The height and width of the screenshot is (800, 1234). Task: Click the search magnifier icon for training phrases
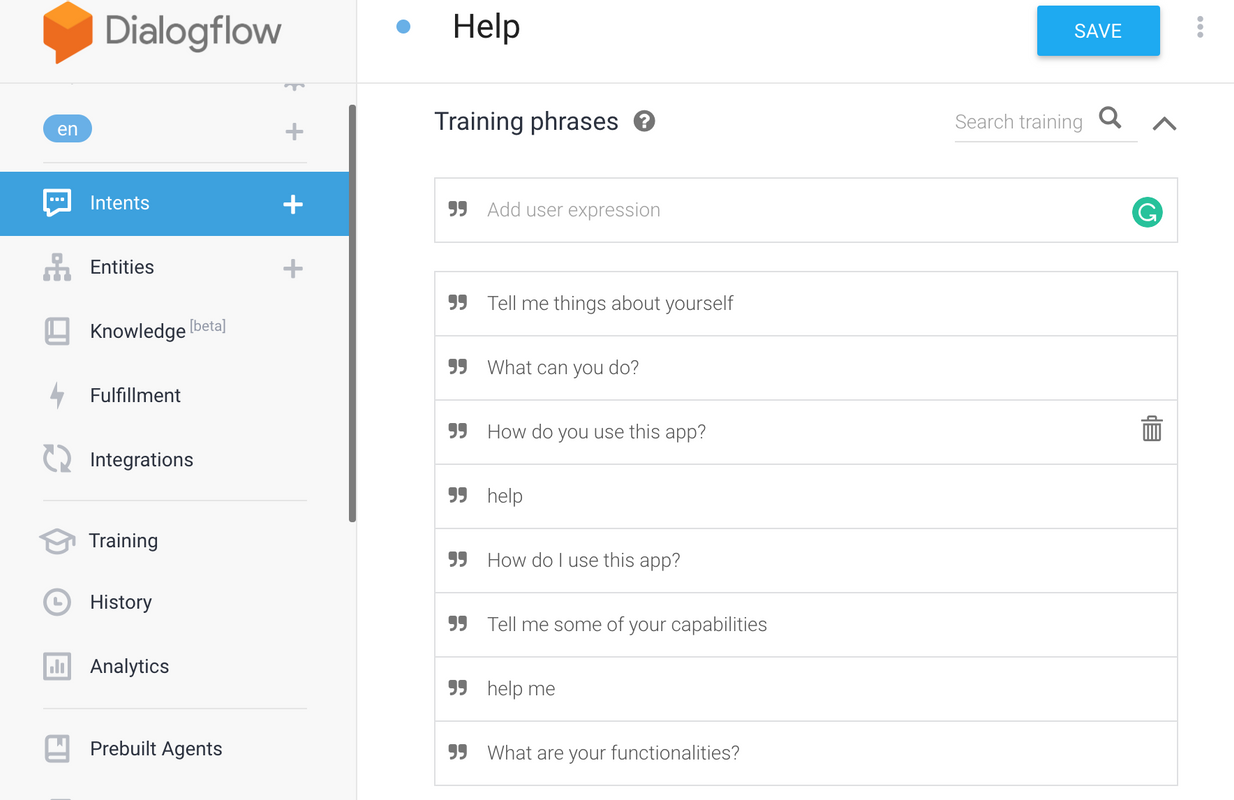coord(1110,119)
